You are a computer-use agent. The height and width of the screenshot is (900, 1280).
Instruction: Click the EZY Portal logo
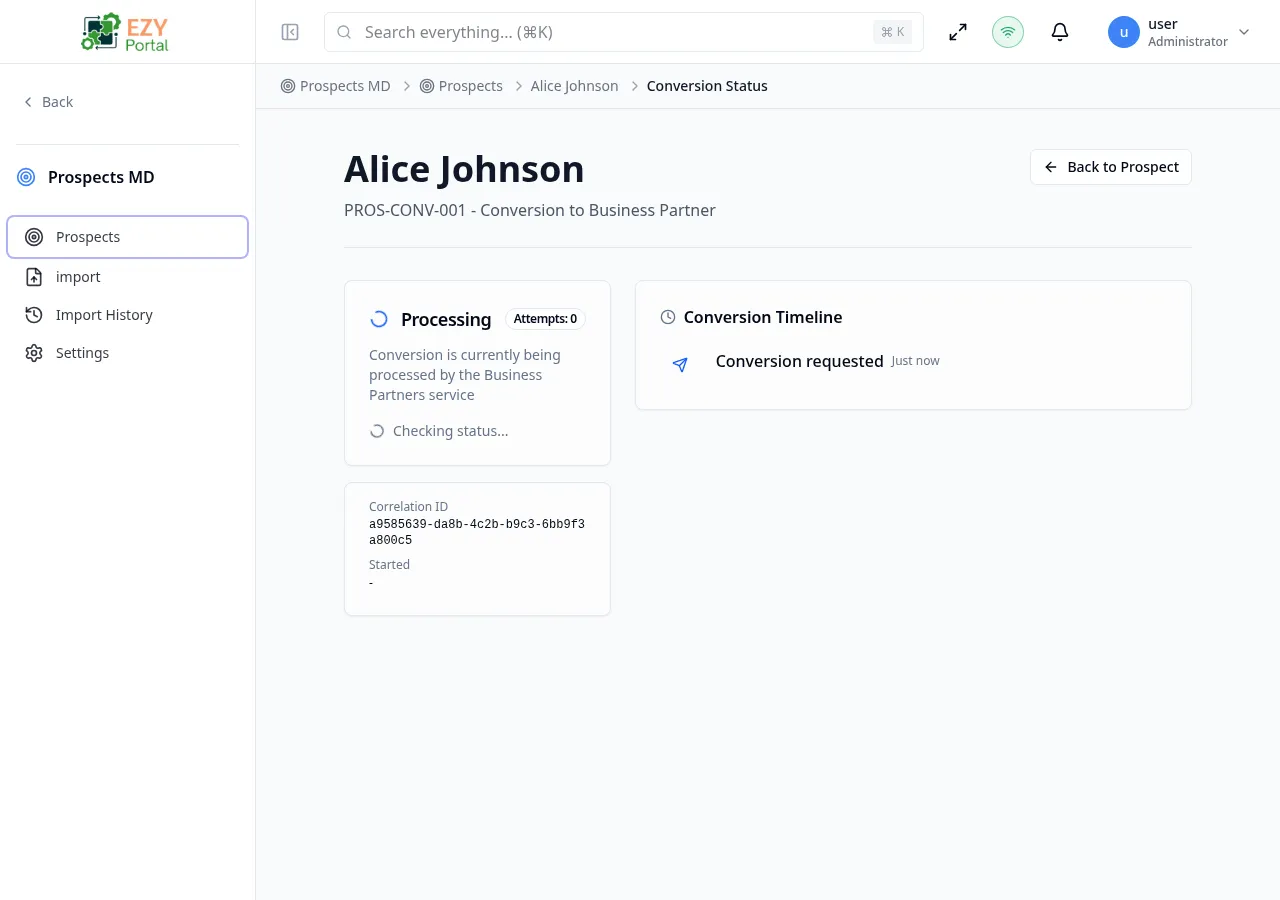click(x=124, y=31)
